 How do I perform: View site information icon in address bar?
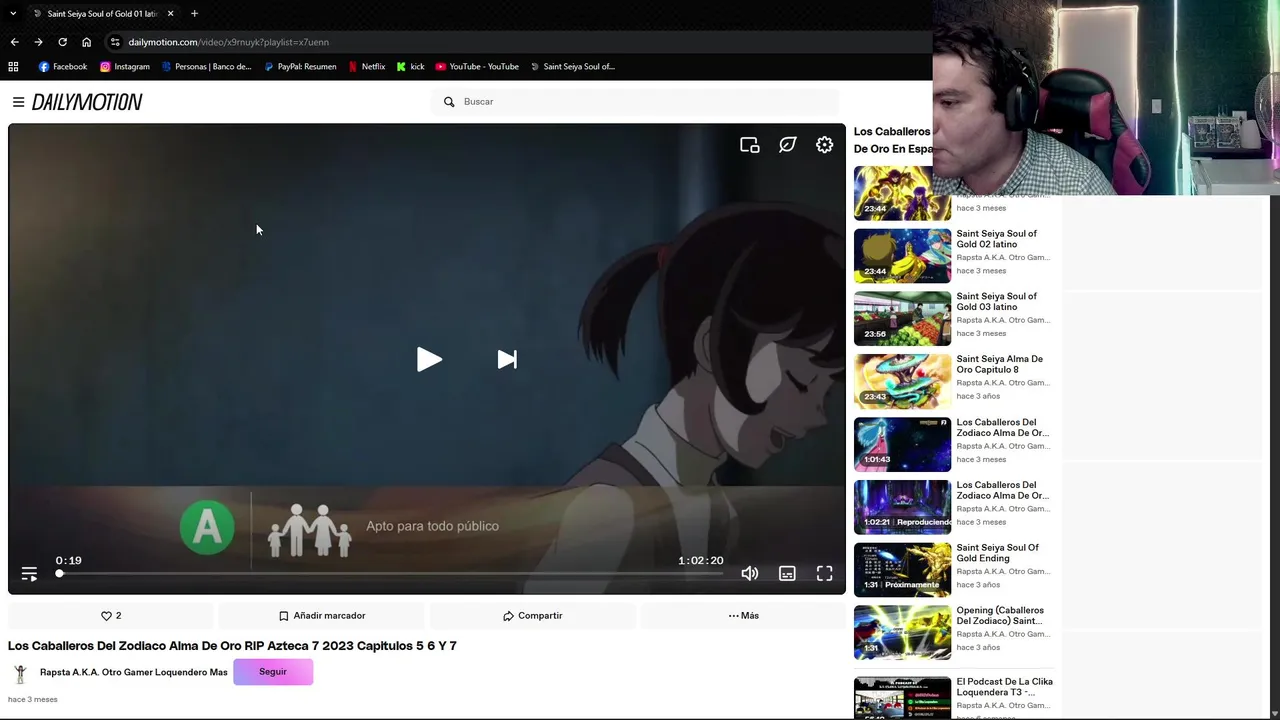pyautogui.click(x=115, y=42)
